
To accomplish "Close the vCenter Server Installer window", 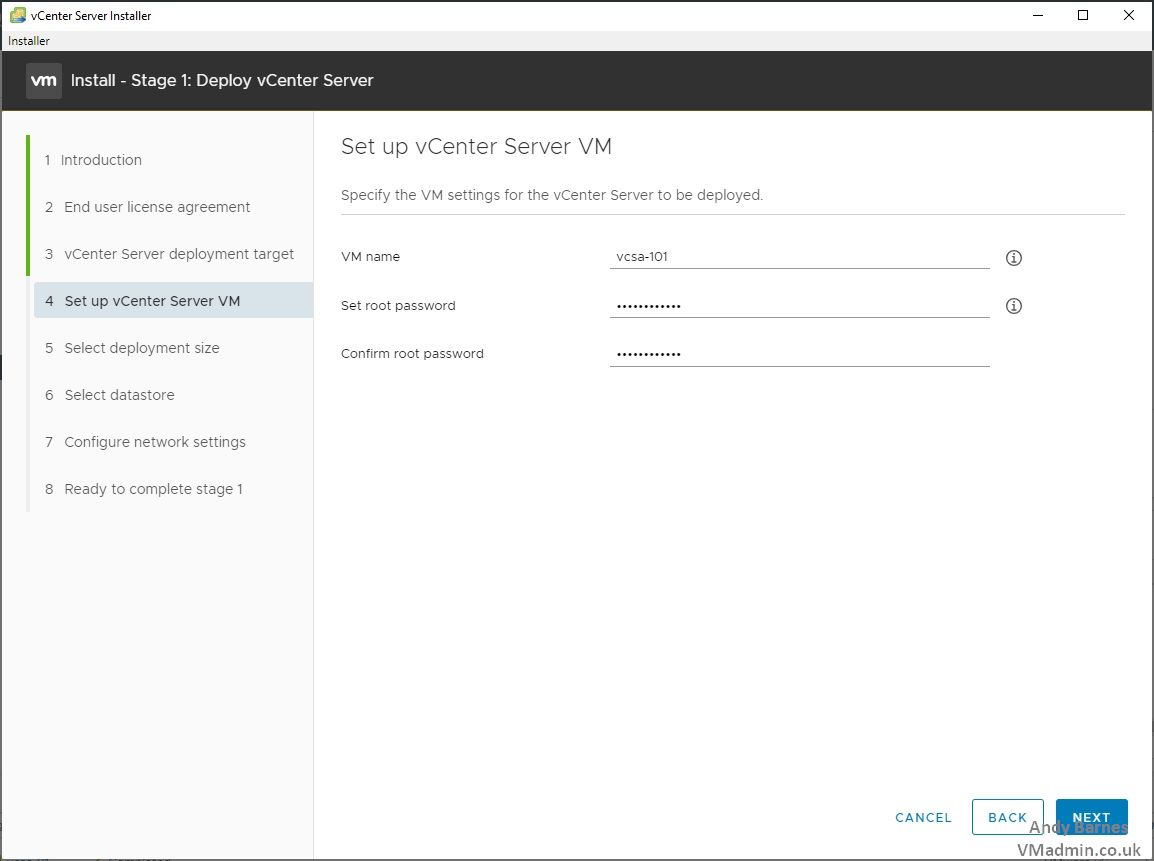I will (x=1128, y=15).
